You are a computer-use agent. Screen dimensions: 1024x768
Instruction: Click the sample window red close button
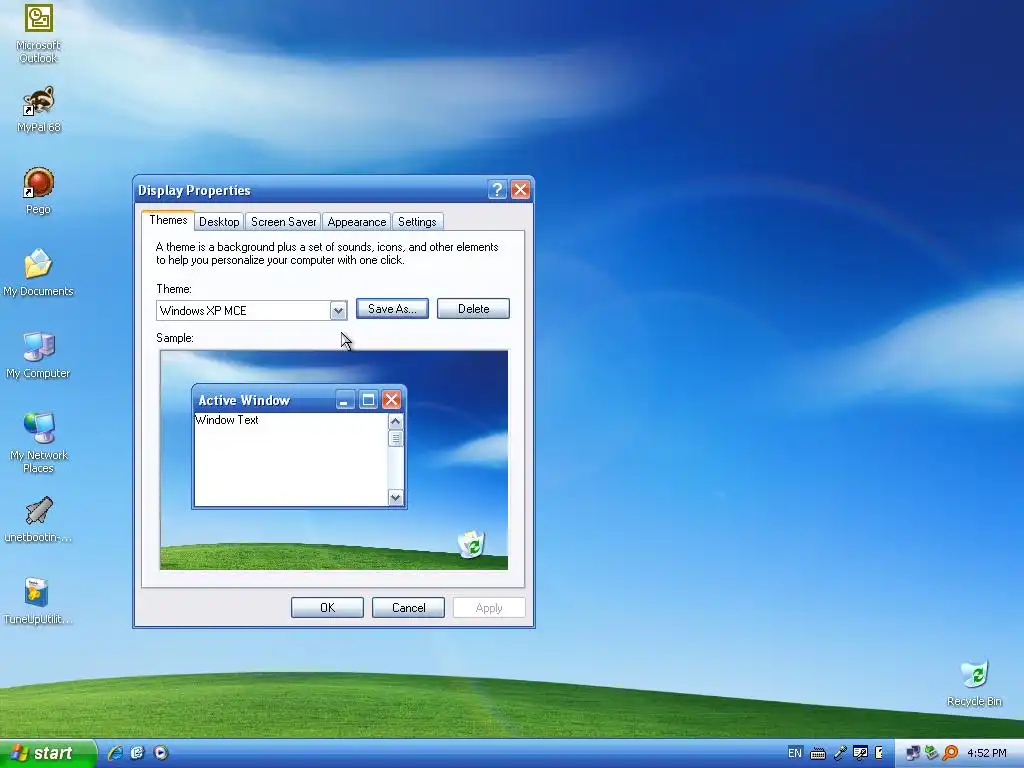[391, 400]
